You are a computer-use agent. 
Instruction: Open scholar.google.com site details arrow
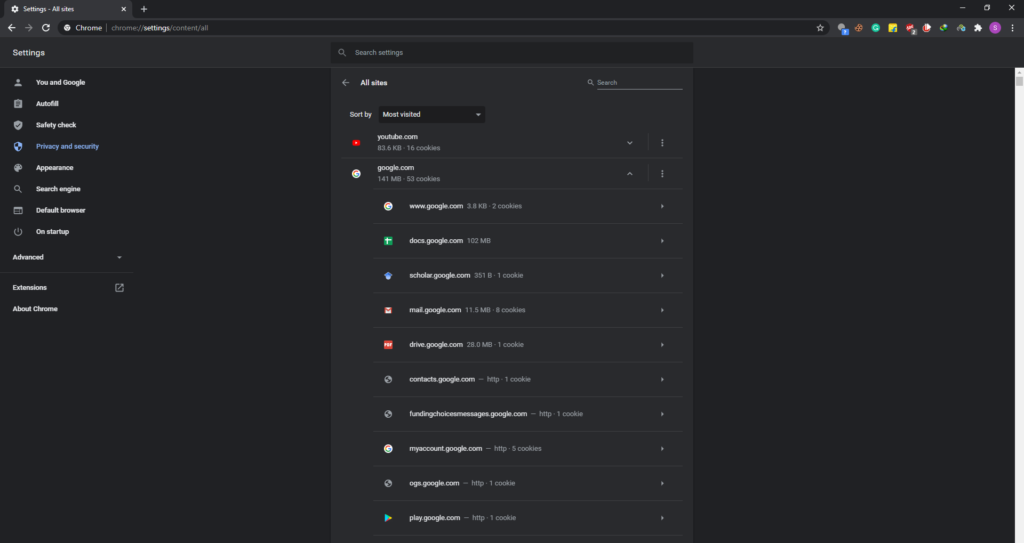click(x=662, y=276)
